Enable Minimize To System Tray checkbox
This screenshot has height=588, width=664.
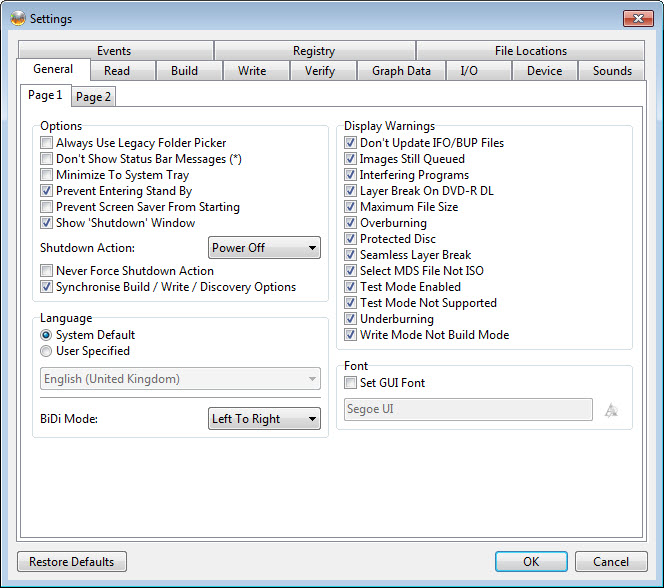click(46, 175)
